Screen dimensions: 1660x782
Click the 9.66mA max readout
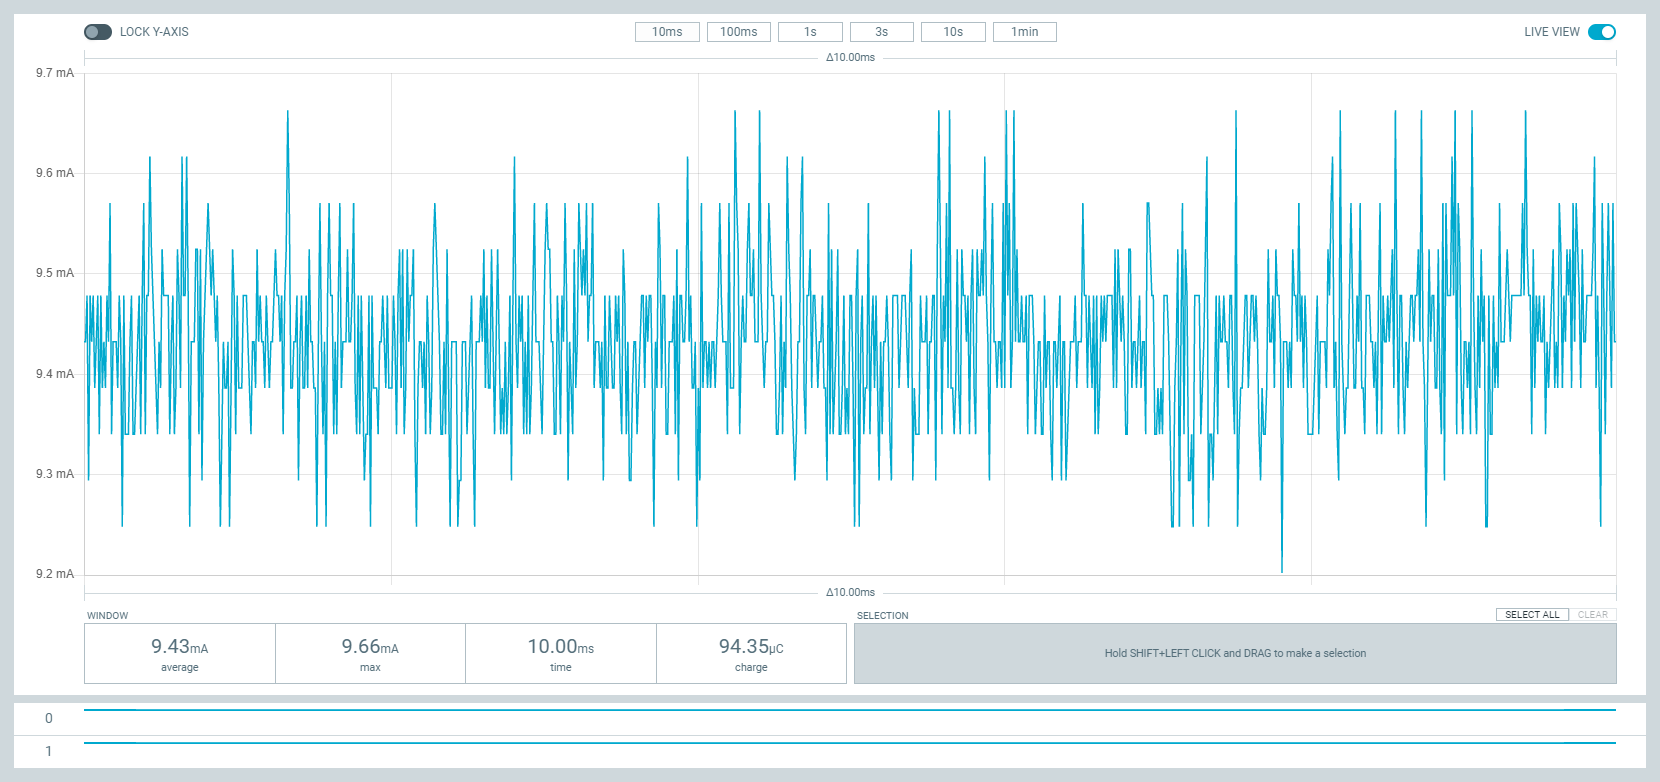[x=370, y=654]
